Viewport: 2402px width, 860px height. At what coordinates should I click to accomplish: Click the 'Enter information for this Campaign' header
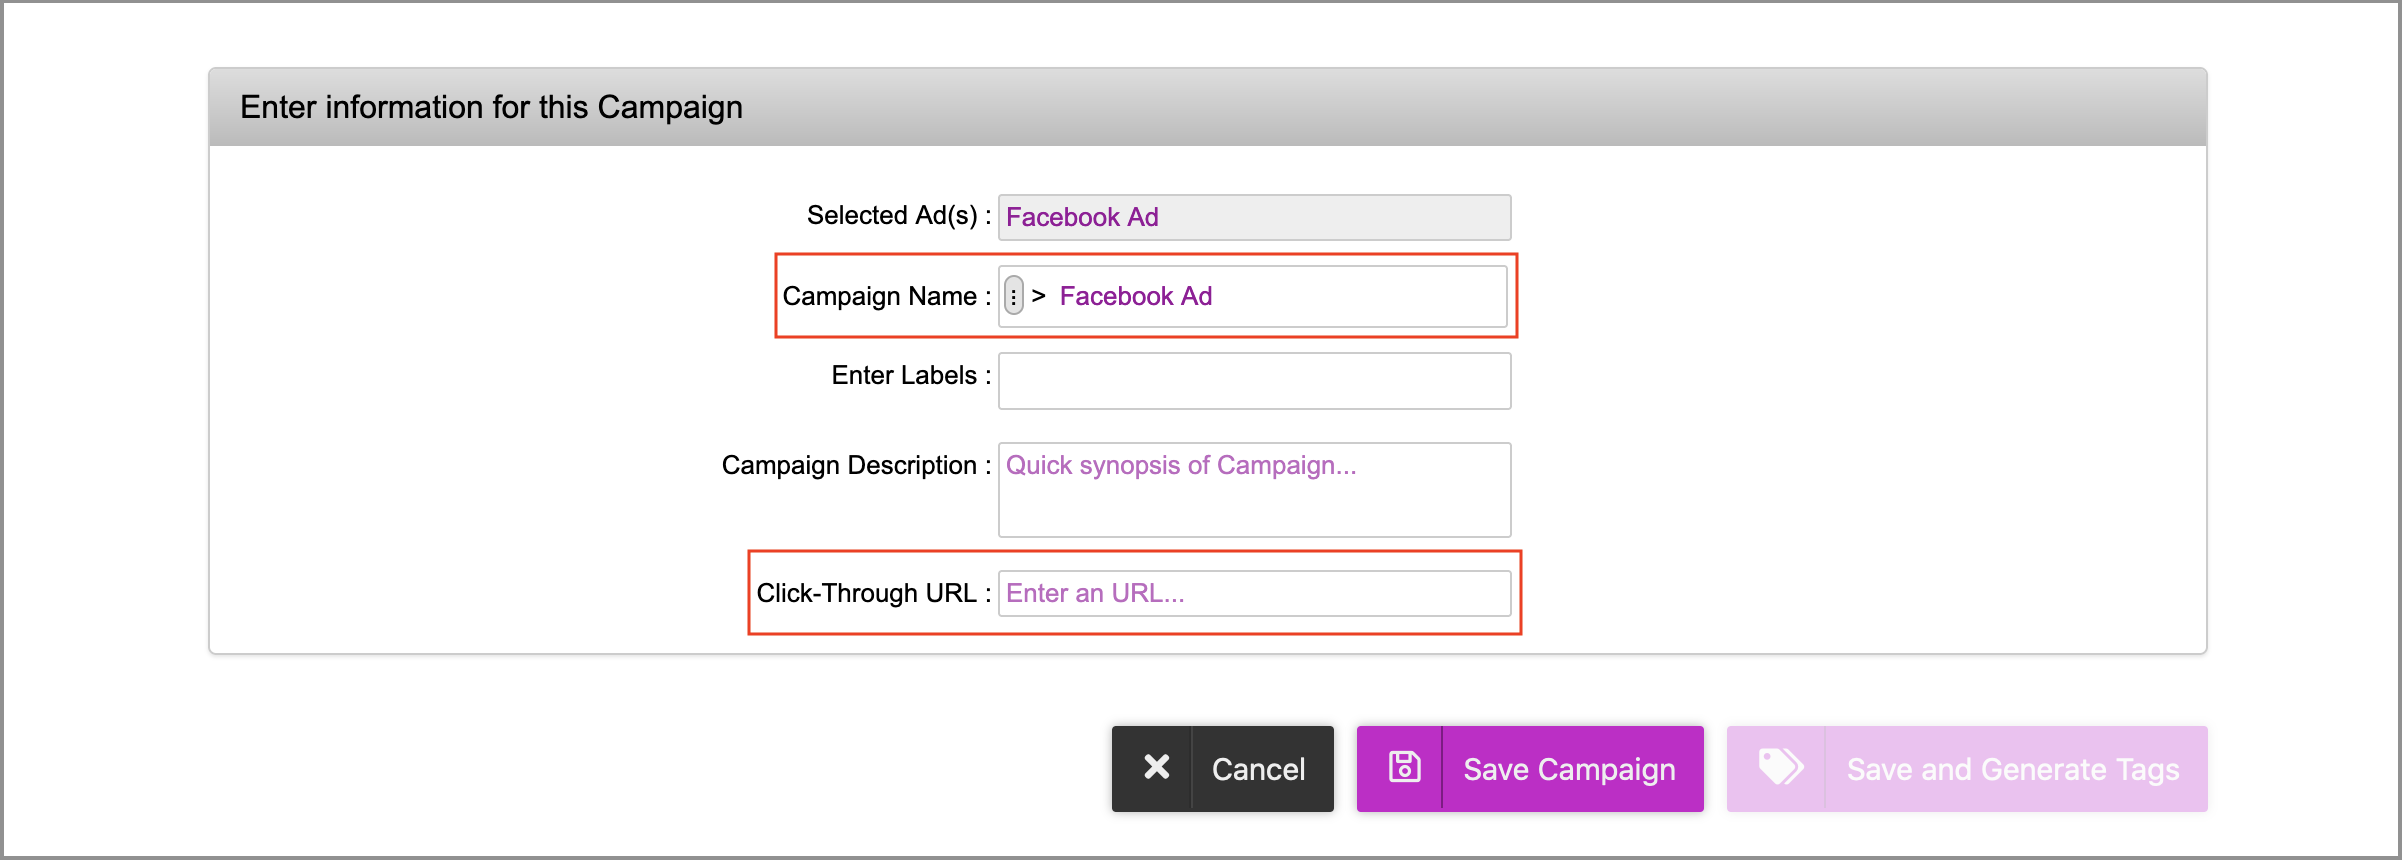pyautogui.click(x=491, y=107)
